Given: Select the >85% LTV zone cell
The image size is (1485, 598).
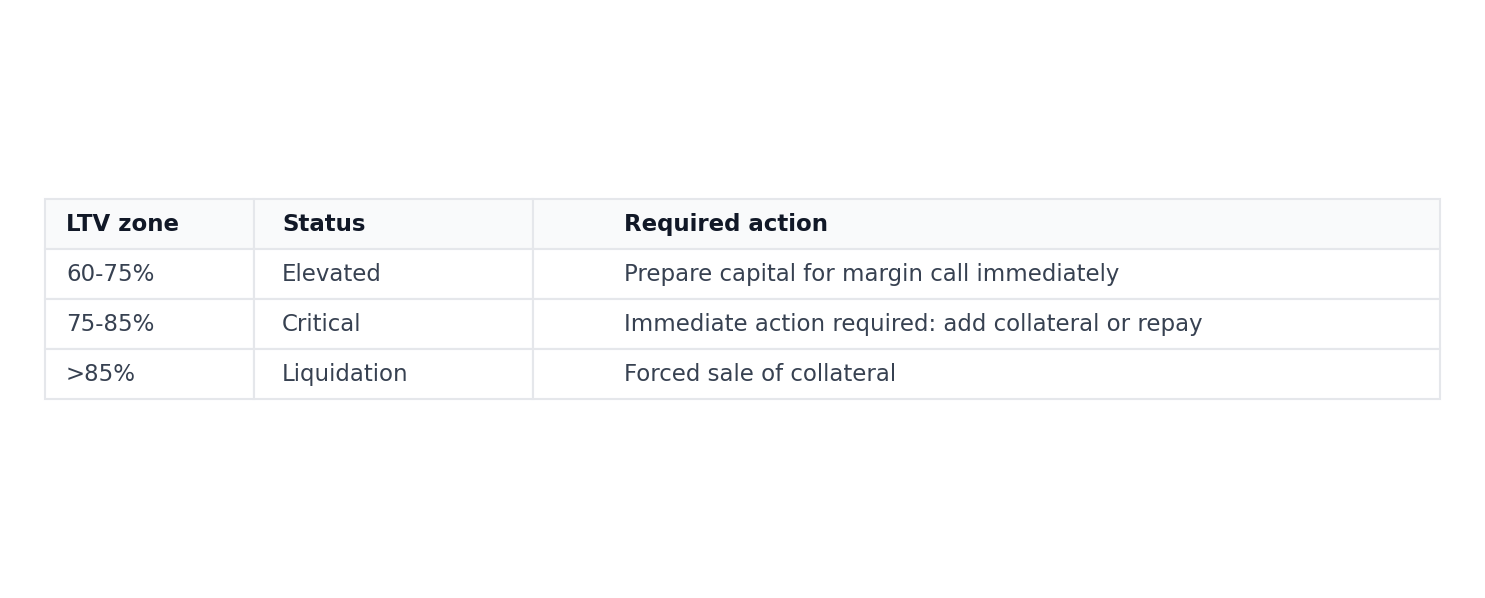Looking at the screenshot, I should (x=100, y=374).
